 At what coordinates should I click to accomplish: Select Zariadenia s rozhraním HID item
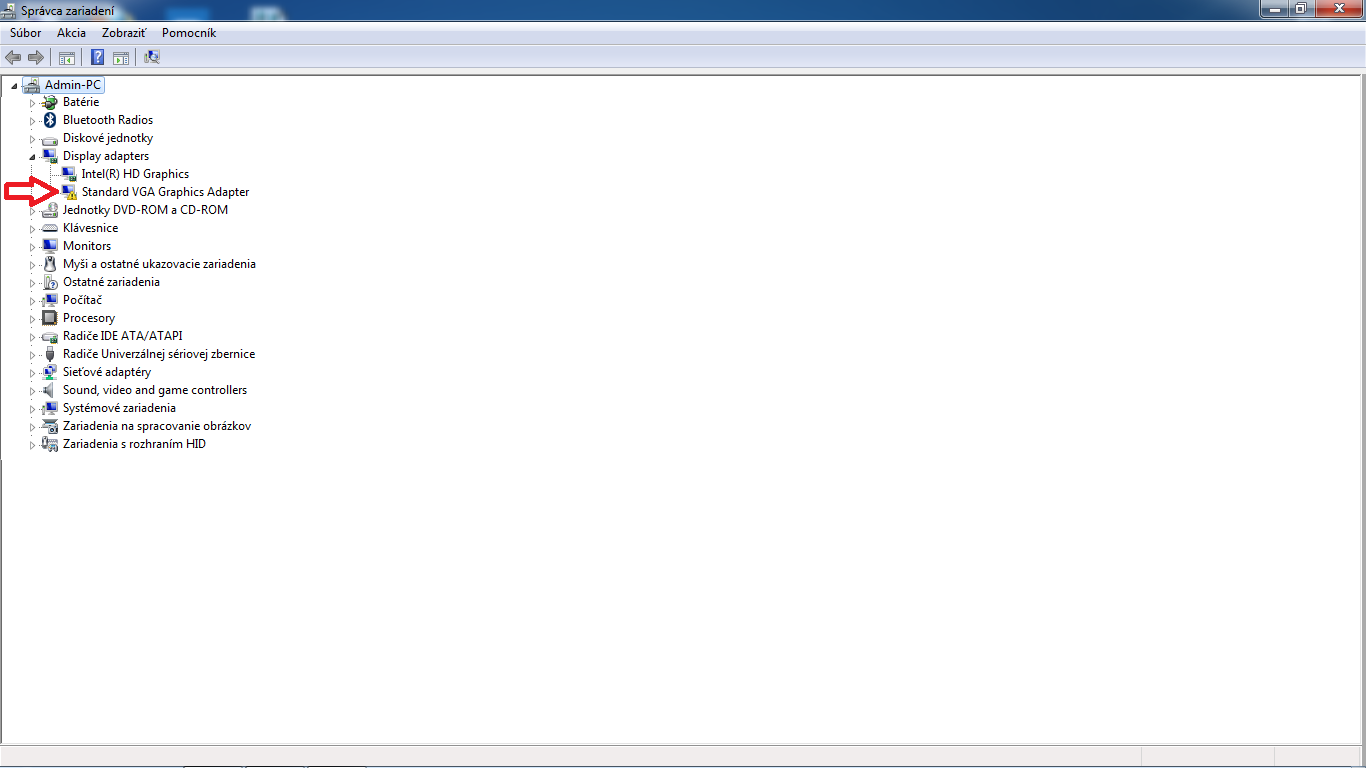coord(134,444)
